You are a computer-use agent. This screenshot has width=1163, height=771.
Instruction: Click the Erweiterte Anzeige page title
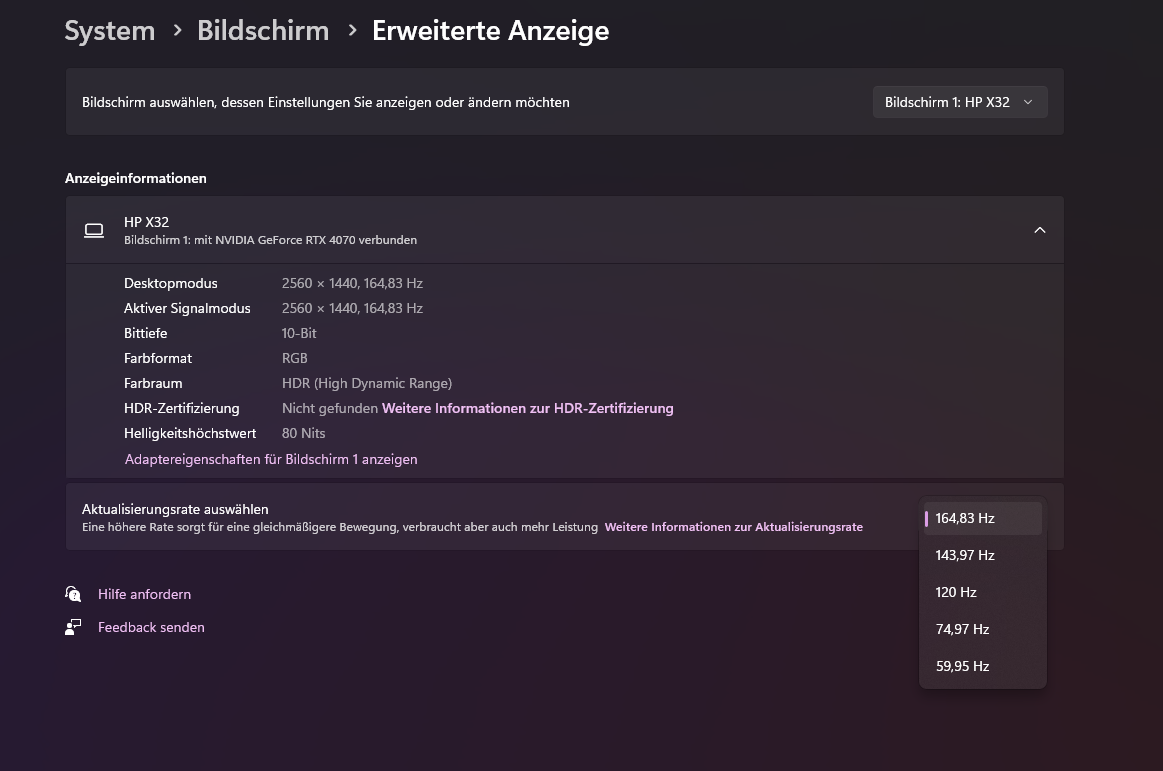[x=490, y=31]
